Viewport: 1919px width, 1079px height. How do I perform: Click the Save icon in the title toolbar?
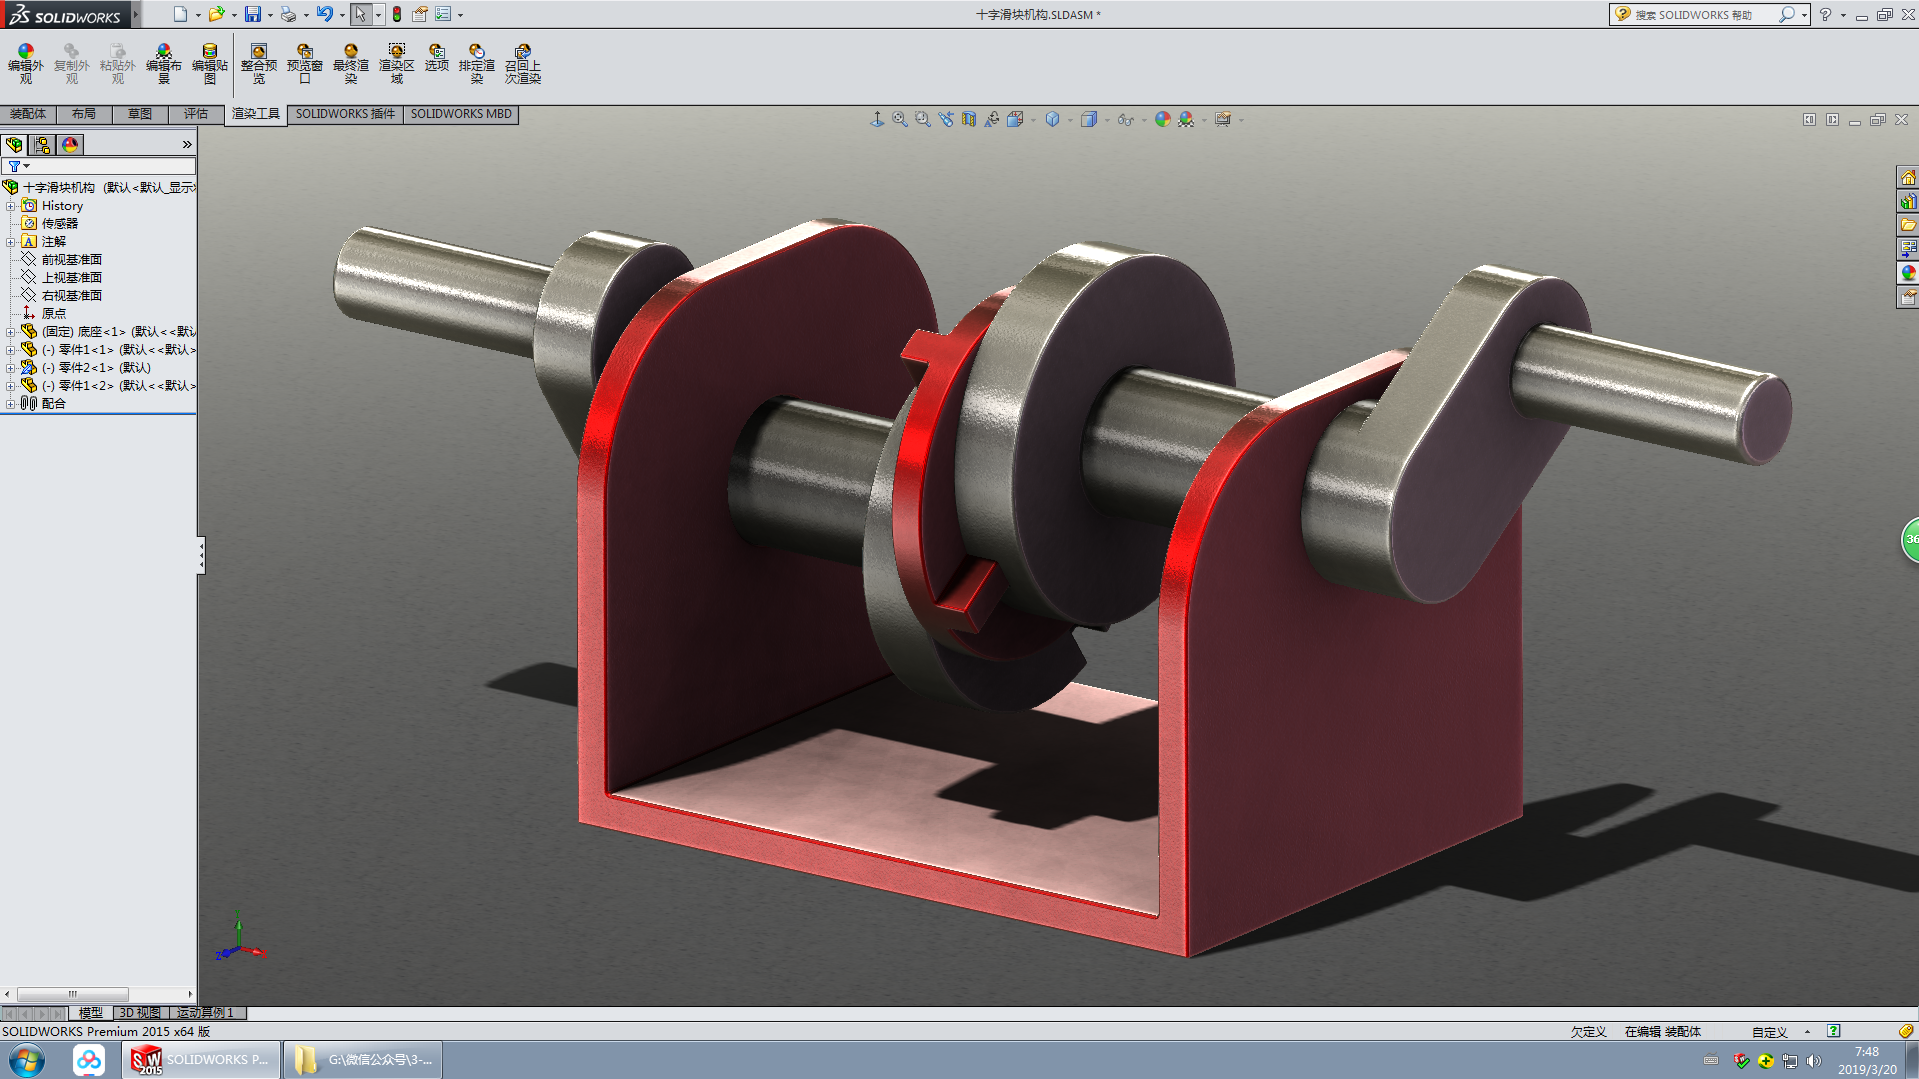click(253, 15)
